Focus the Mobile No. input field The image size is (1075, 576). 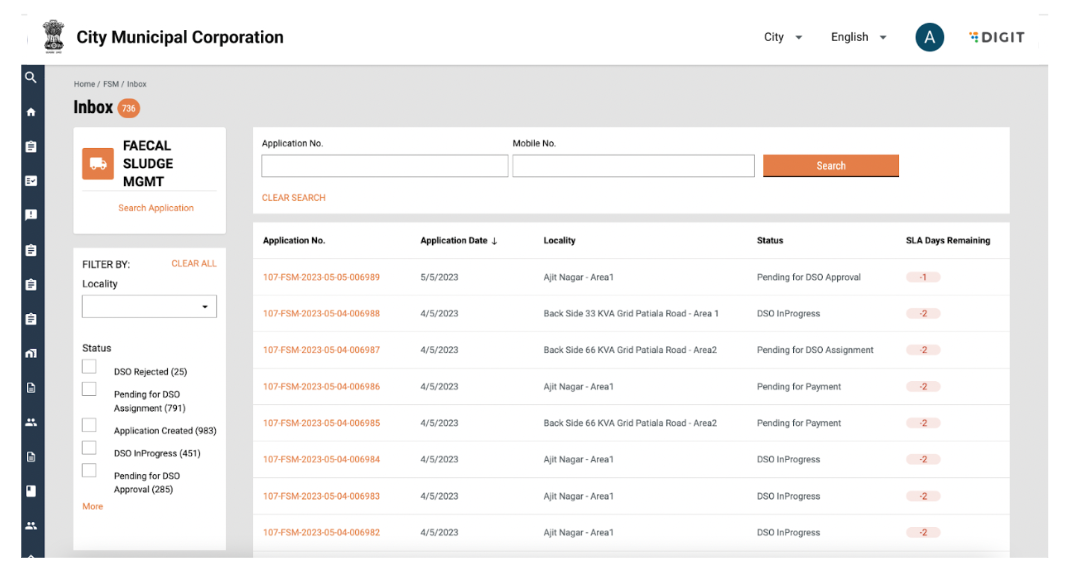(x=633, y=166)
